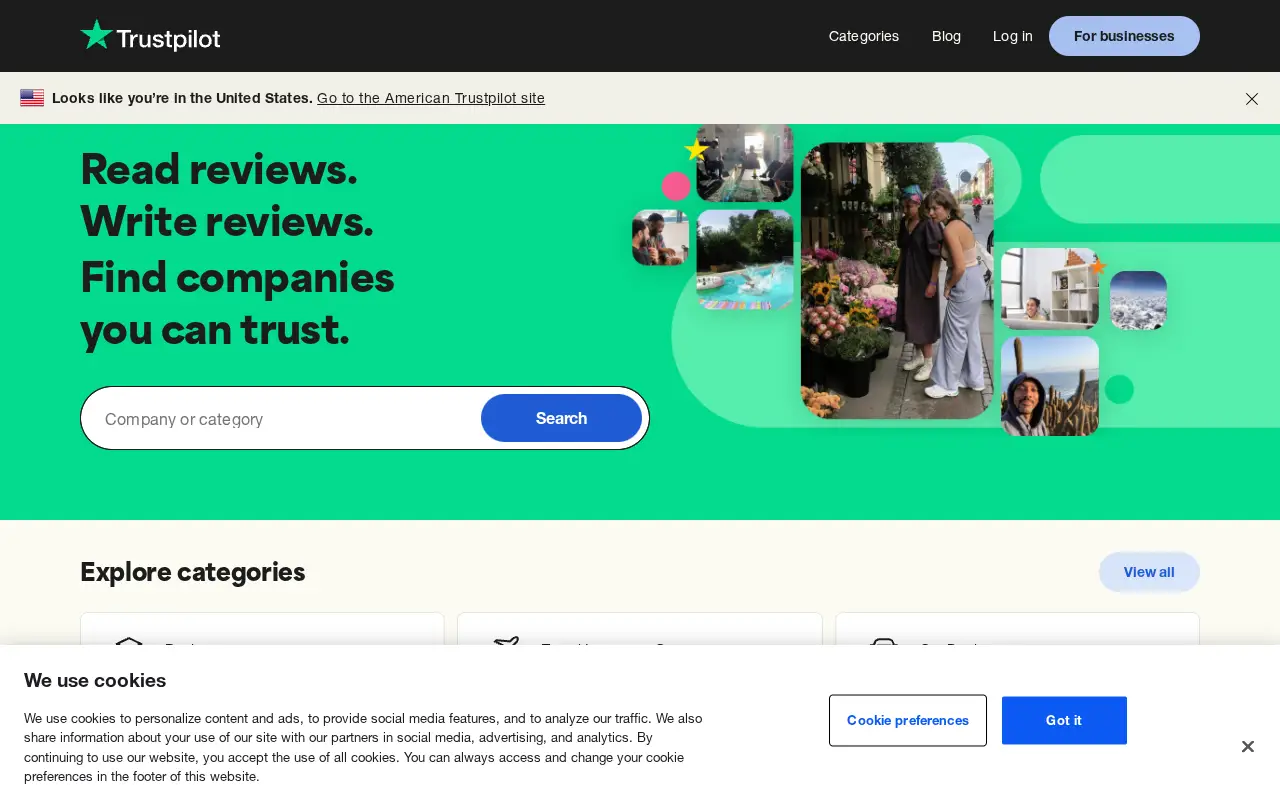Click the meeting room photo at top
This screenshot has height=800, width=1280.
click(745, 162)
